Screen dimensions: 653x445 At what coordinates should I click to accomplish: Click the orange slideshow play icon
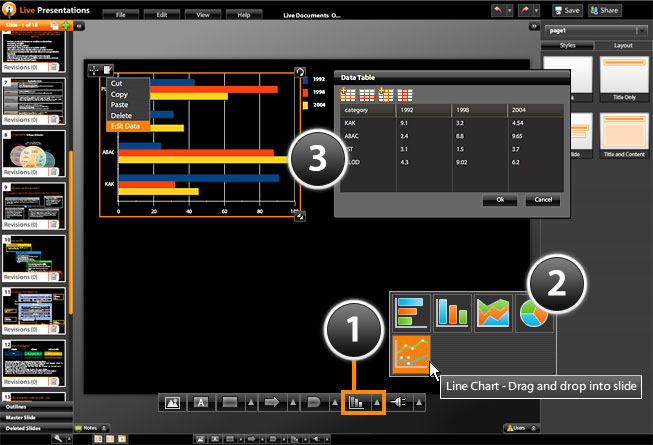point(122,439)
